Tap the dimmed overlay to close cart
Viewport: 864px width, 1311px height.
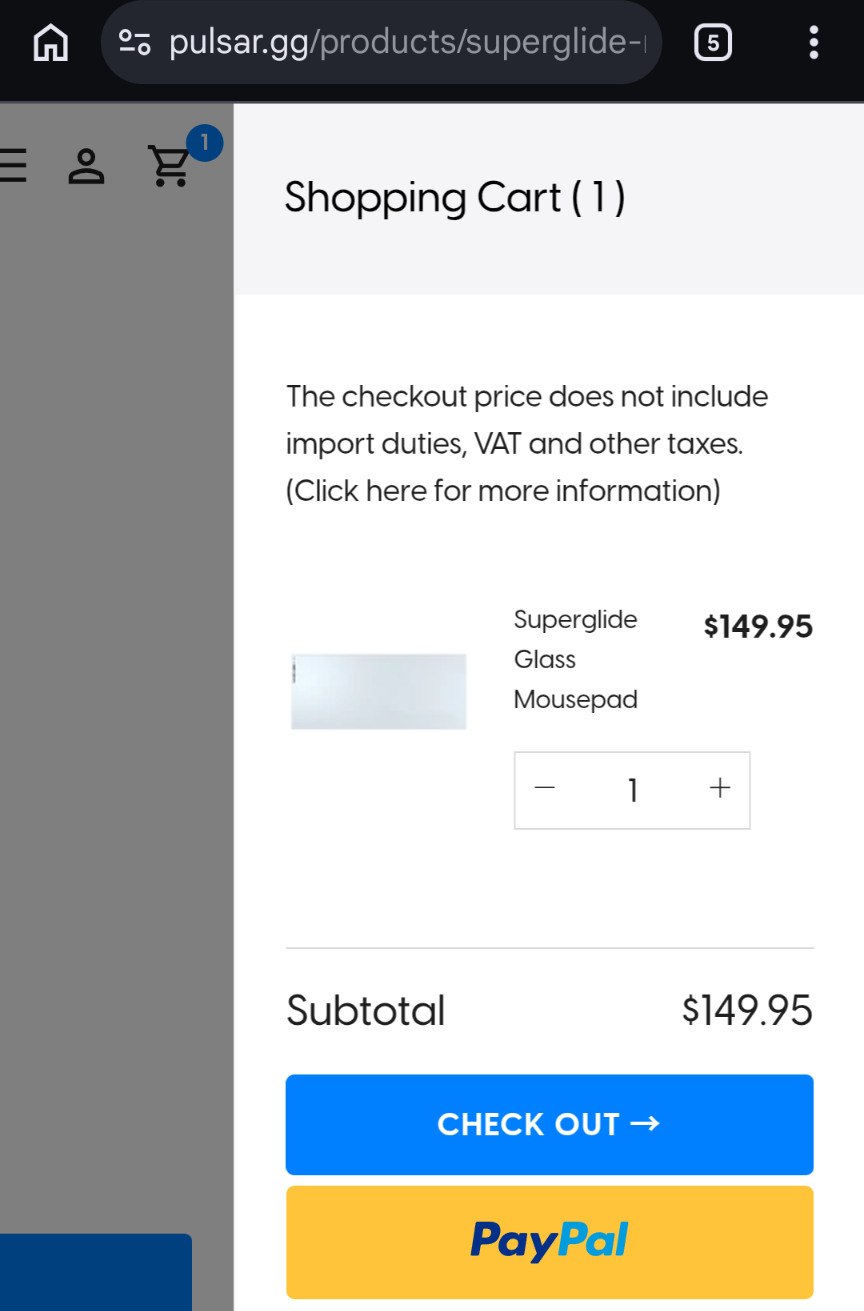click(x=116, y=700)
